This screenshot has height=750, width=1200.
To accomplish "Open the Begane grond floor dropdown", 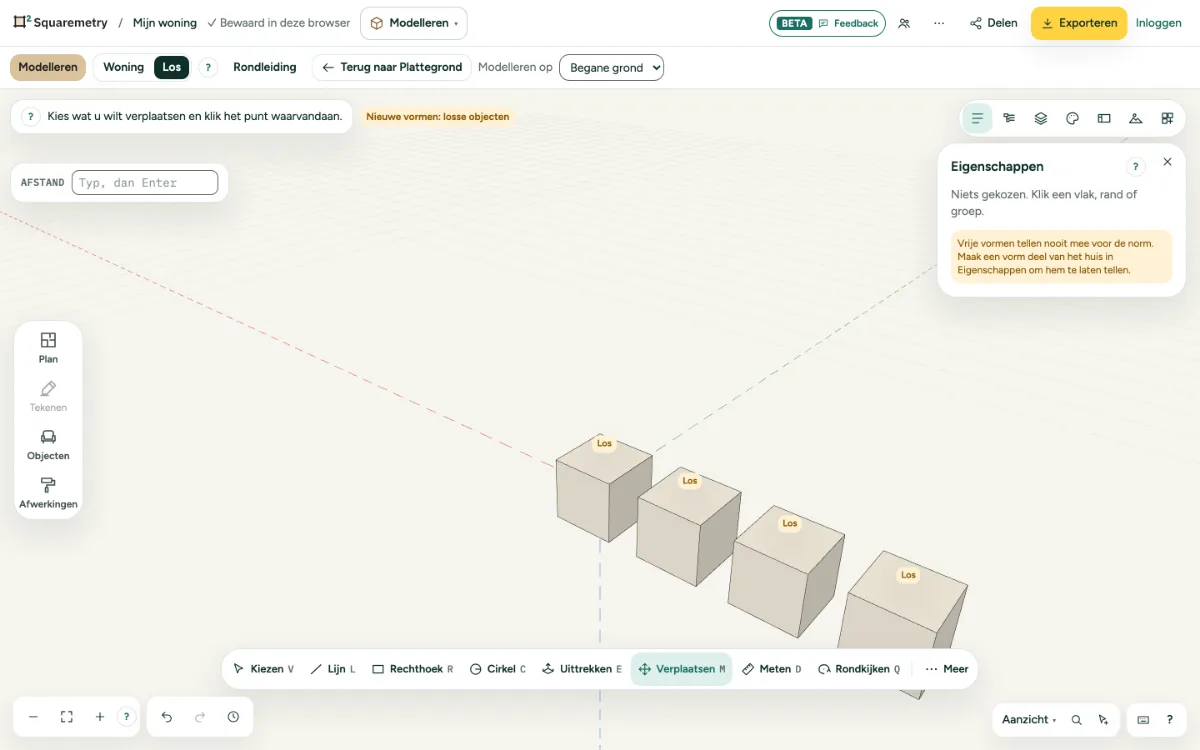I will (611, 67).
